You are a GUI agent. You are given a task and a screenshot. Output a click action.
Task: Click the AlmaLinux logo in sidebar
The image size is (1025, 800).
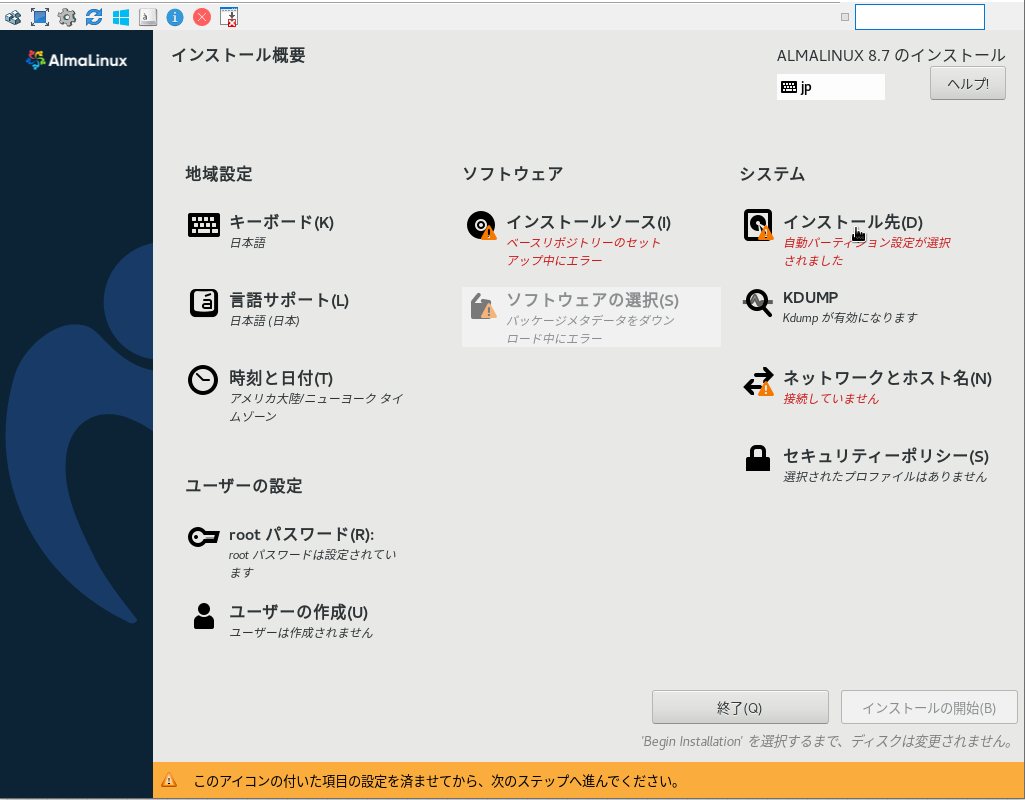75,59
